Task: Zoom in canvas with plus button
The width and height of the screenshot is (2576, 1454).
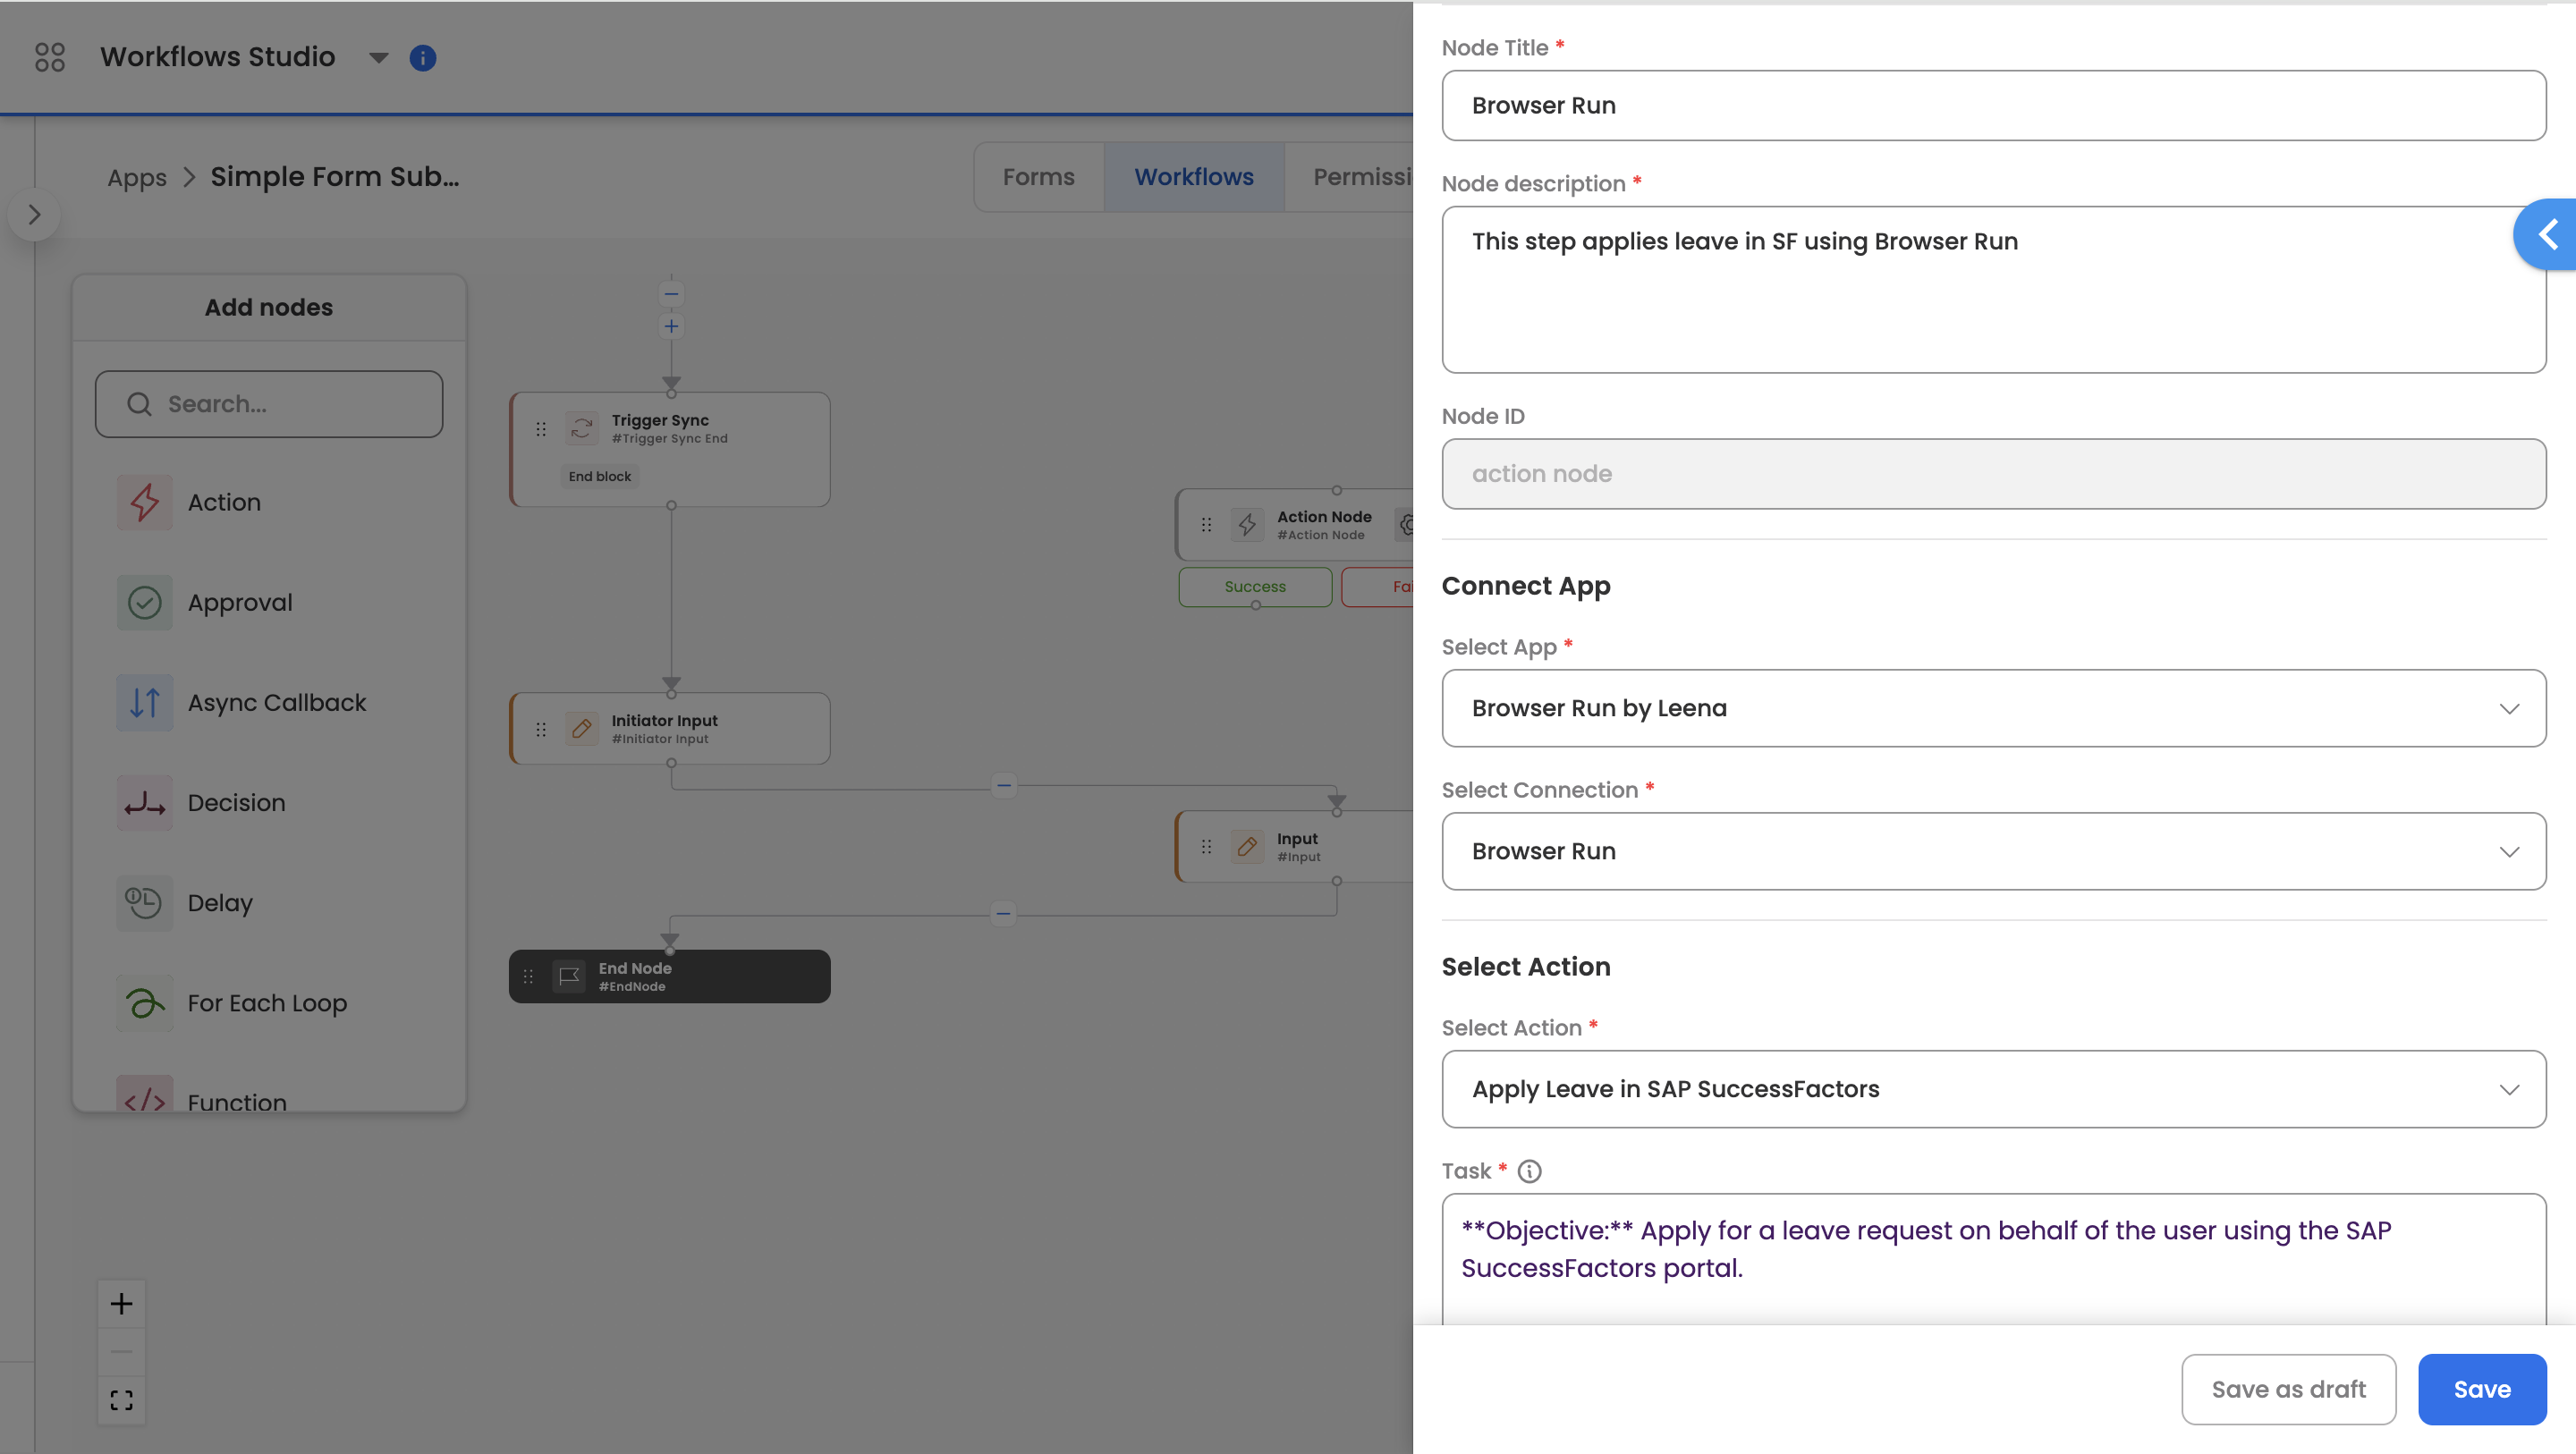Action: [121, 1304]
